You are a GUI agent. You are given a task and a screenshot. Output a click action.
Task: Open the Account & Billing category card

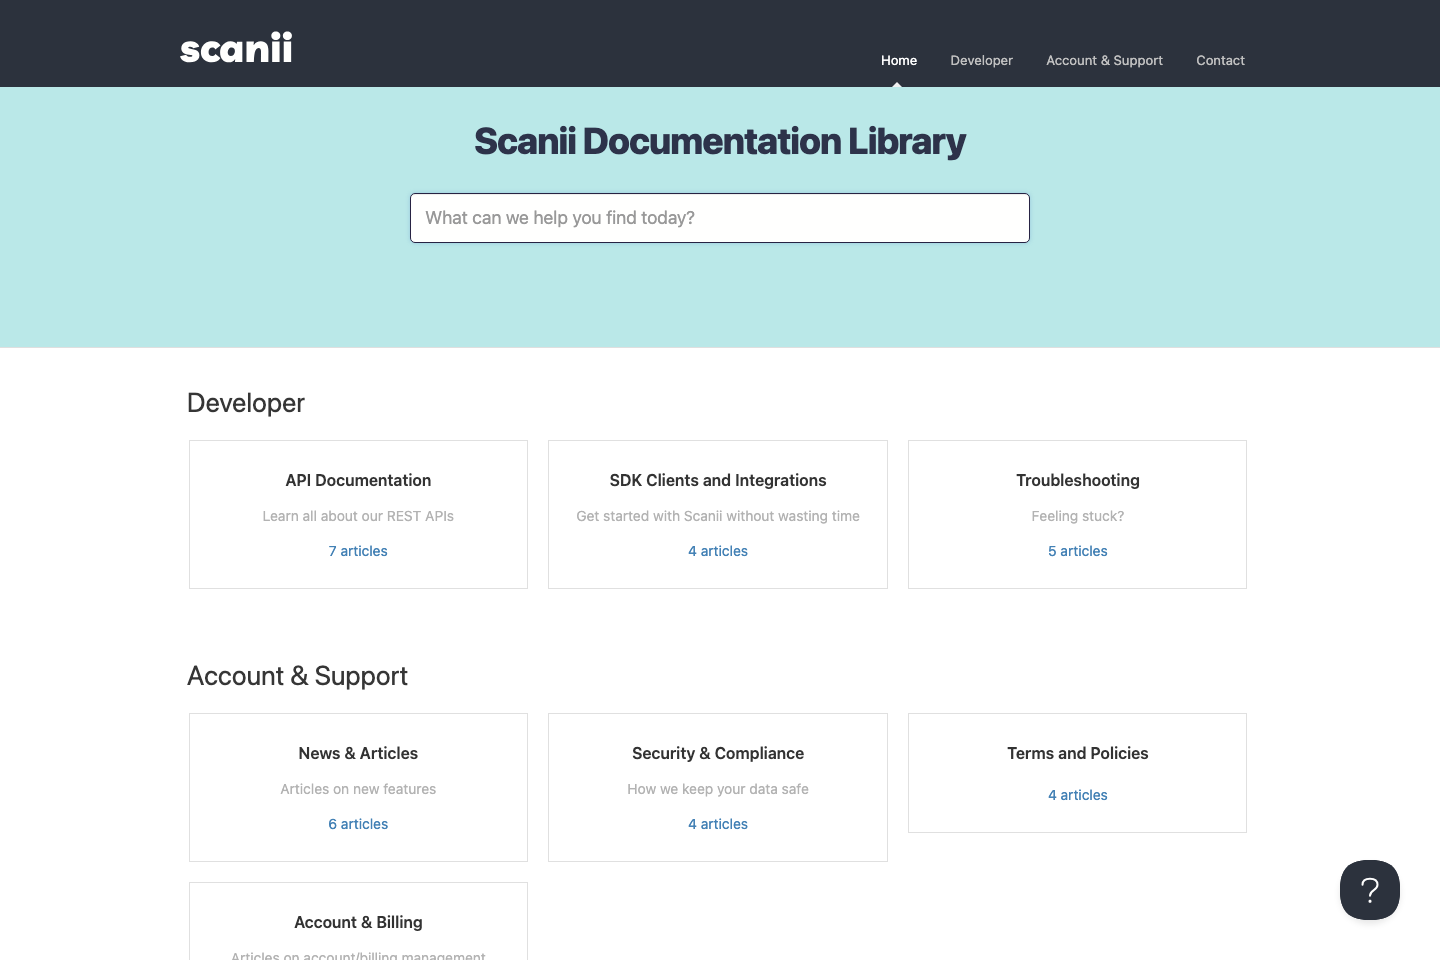pyautogui.click(x=358, y=922)
